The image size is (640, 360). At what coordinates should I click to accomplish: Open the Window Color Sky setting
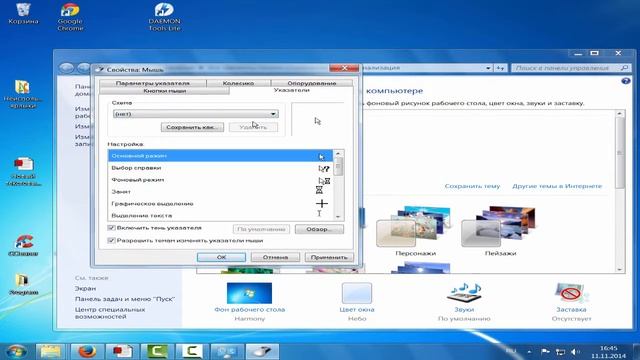pyautogui.click(x=357, y=302)
